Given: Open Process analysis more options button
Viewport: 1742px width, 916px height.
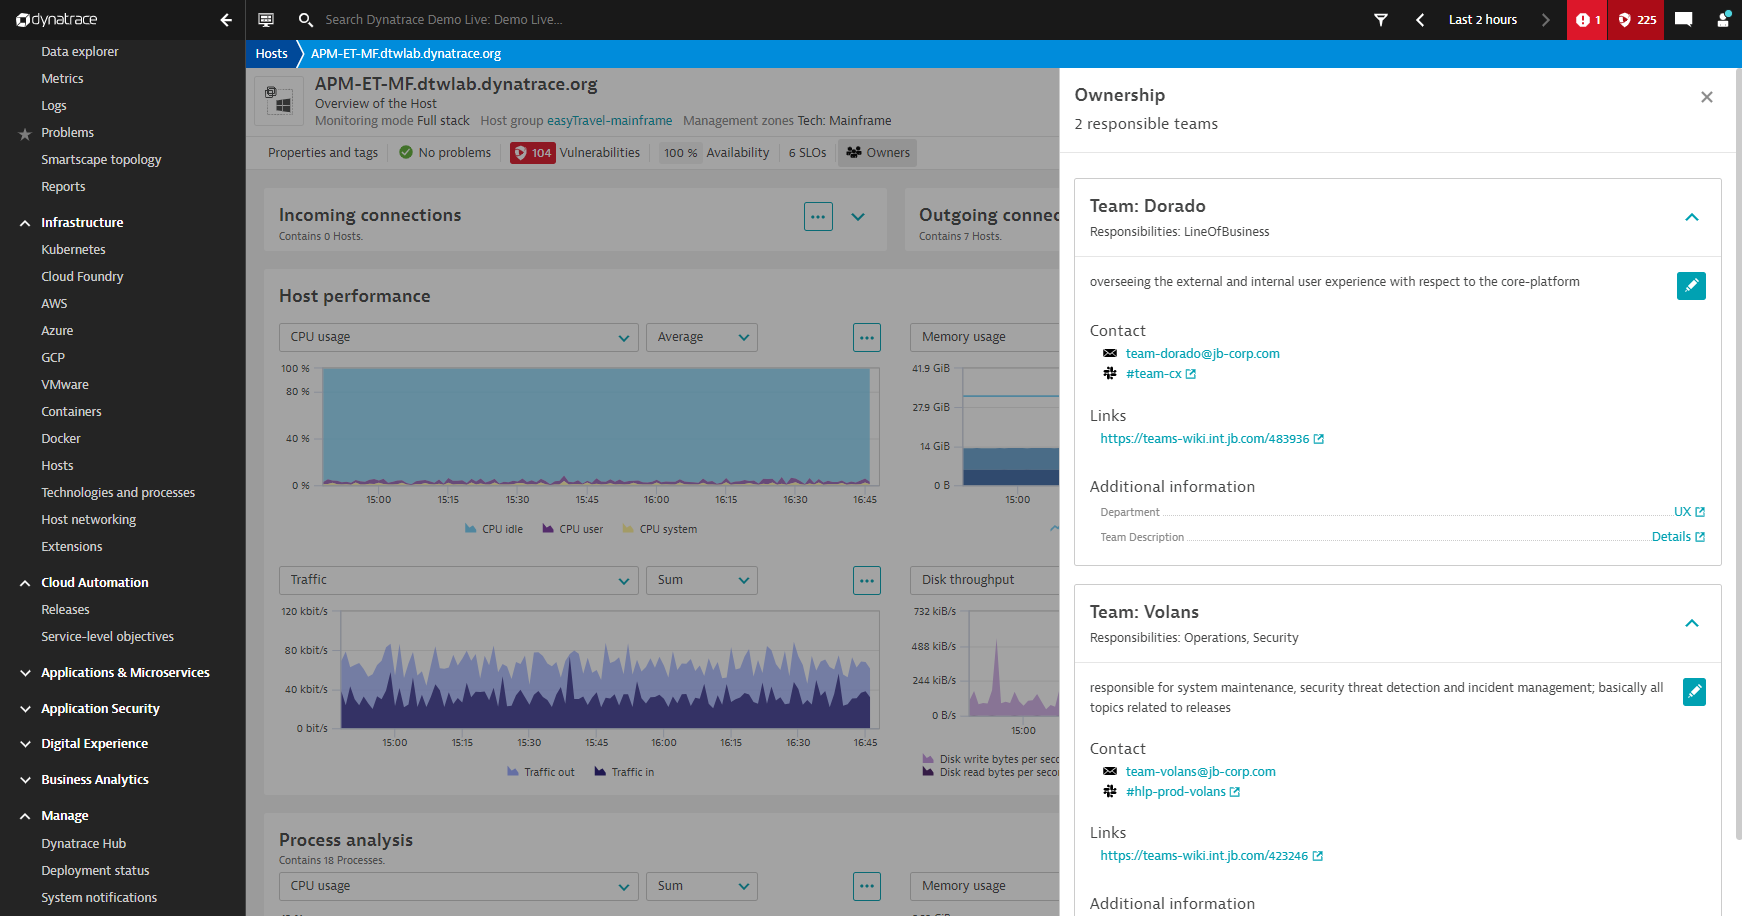Looking at the screenshot, I should (867, 886).
